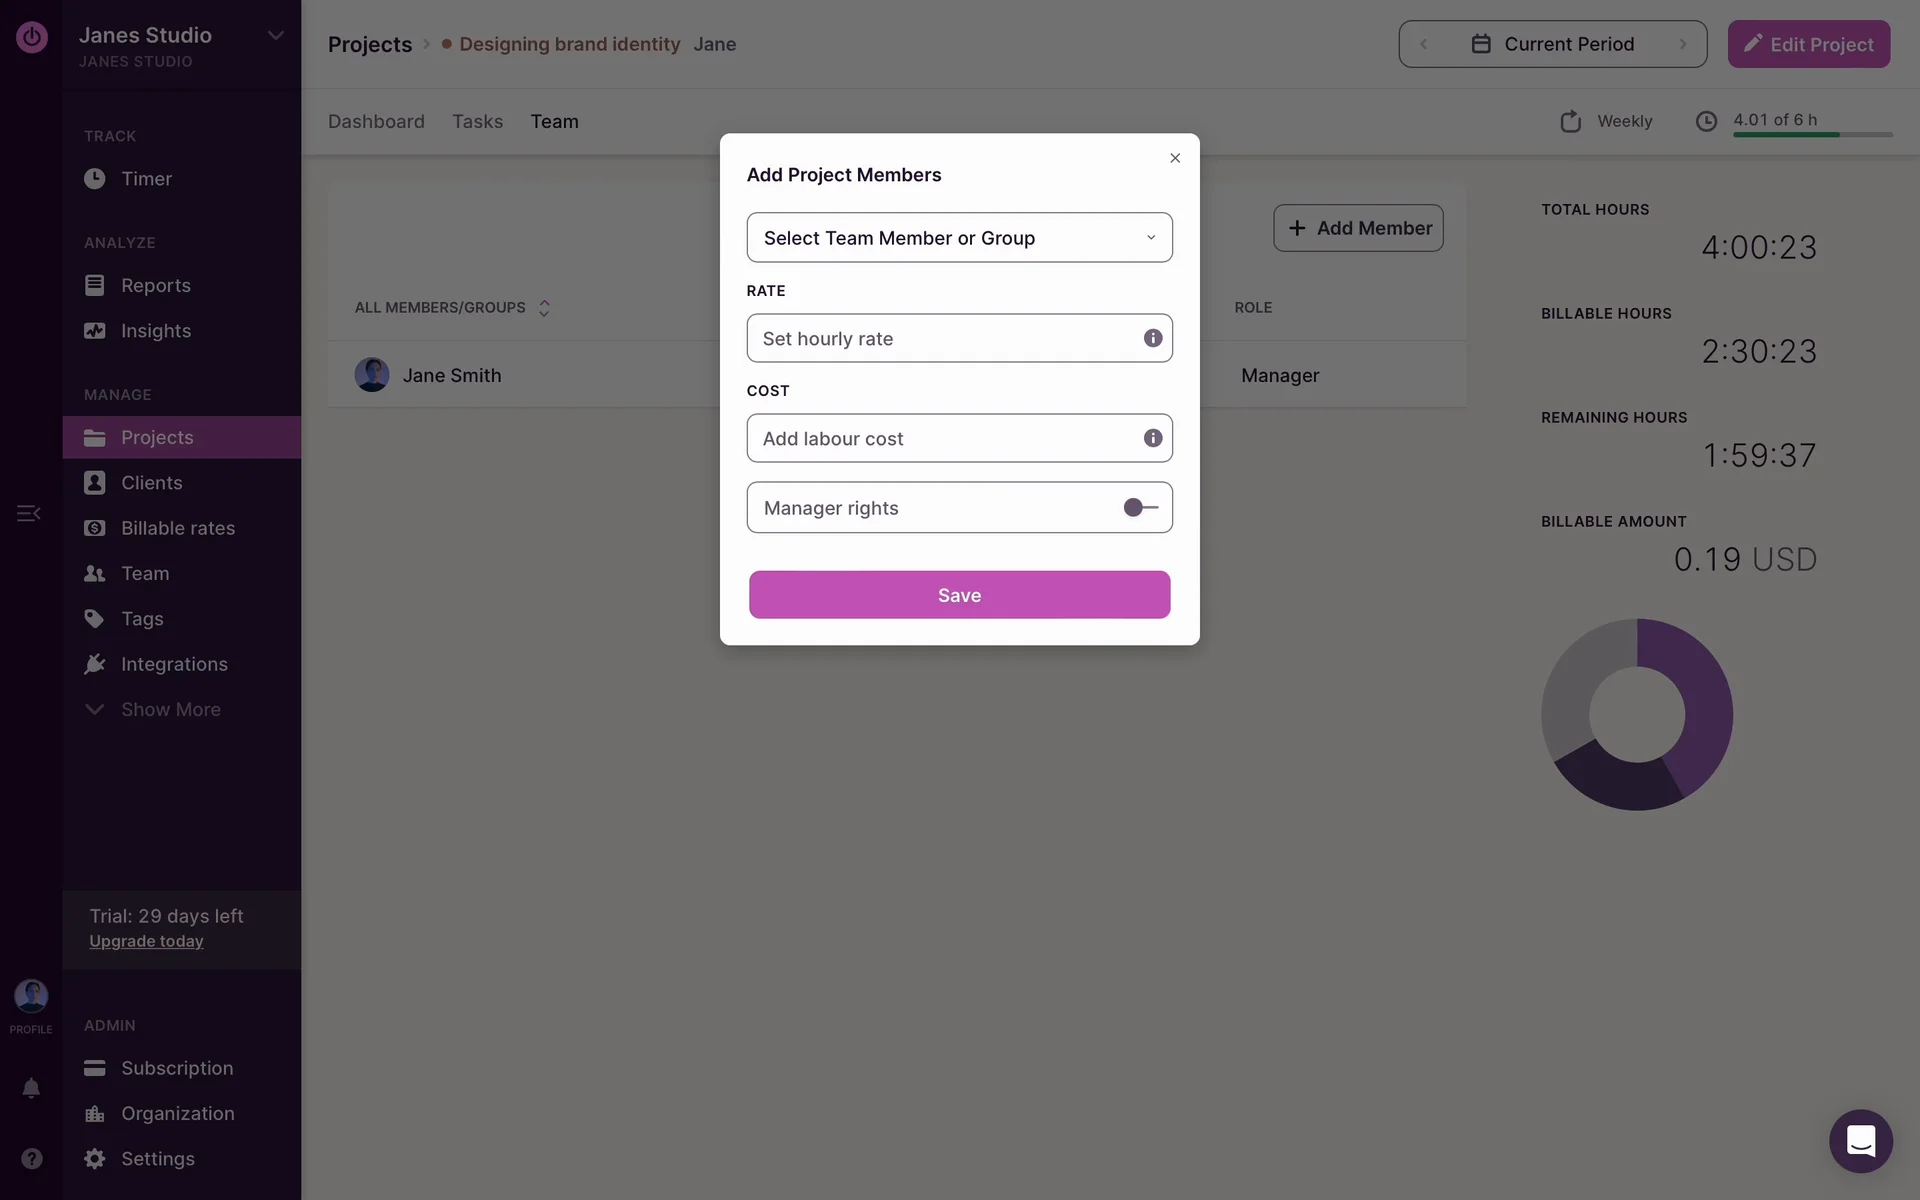Collapse the sidebar menu icon
1920x1200 pixels.
click(x=28, y=513)
